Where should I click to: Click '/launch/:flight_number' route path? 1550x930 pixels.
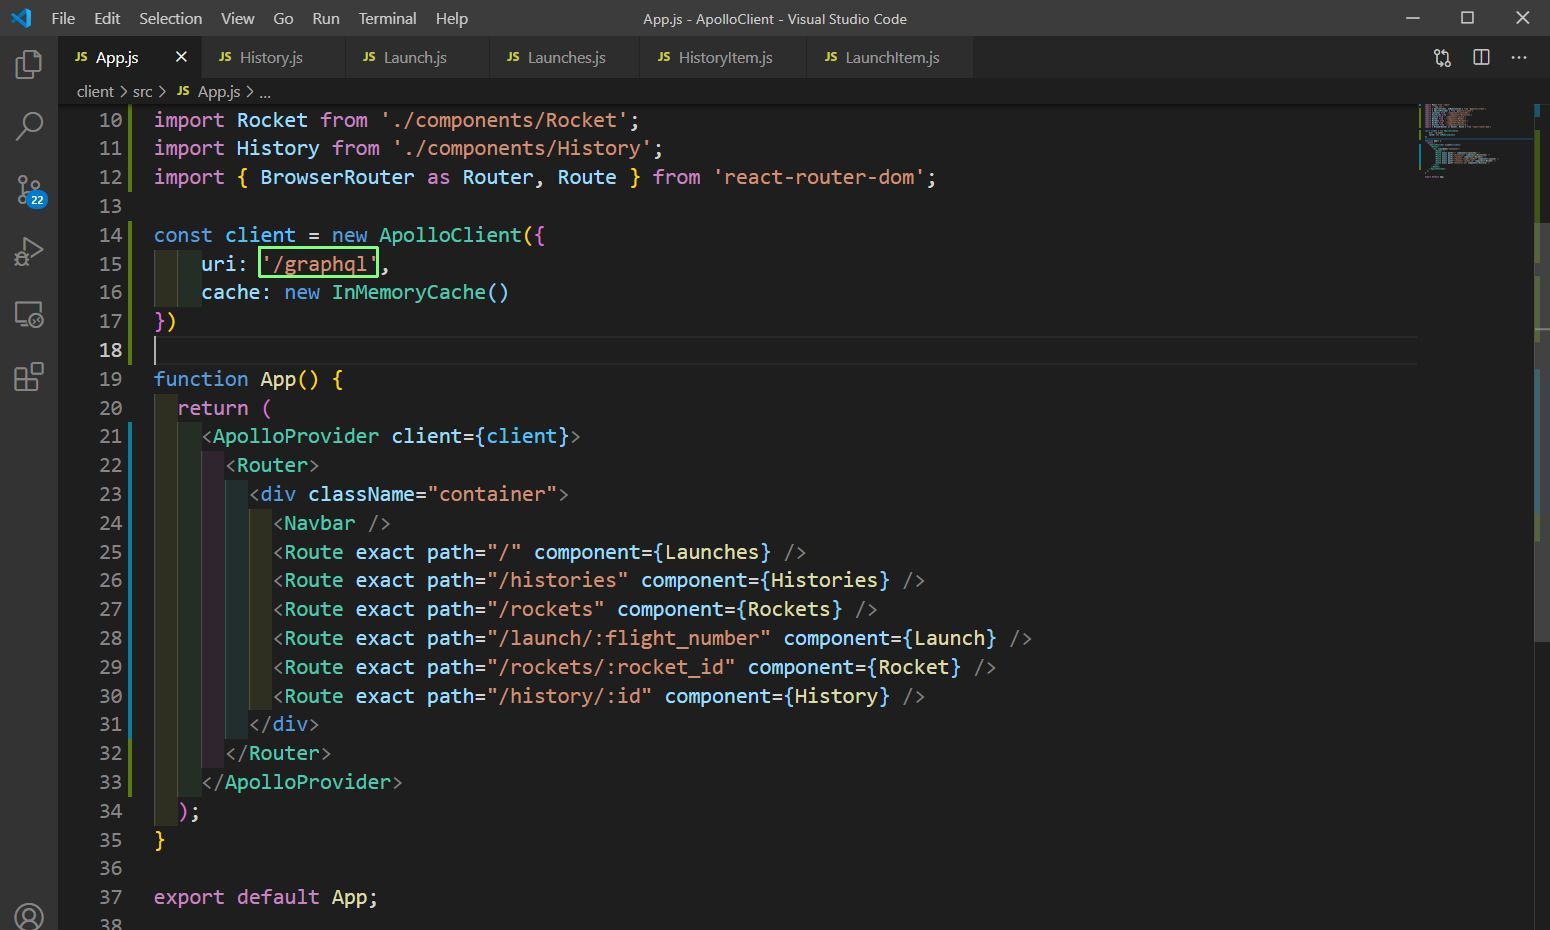628,638
